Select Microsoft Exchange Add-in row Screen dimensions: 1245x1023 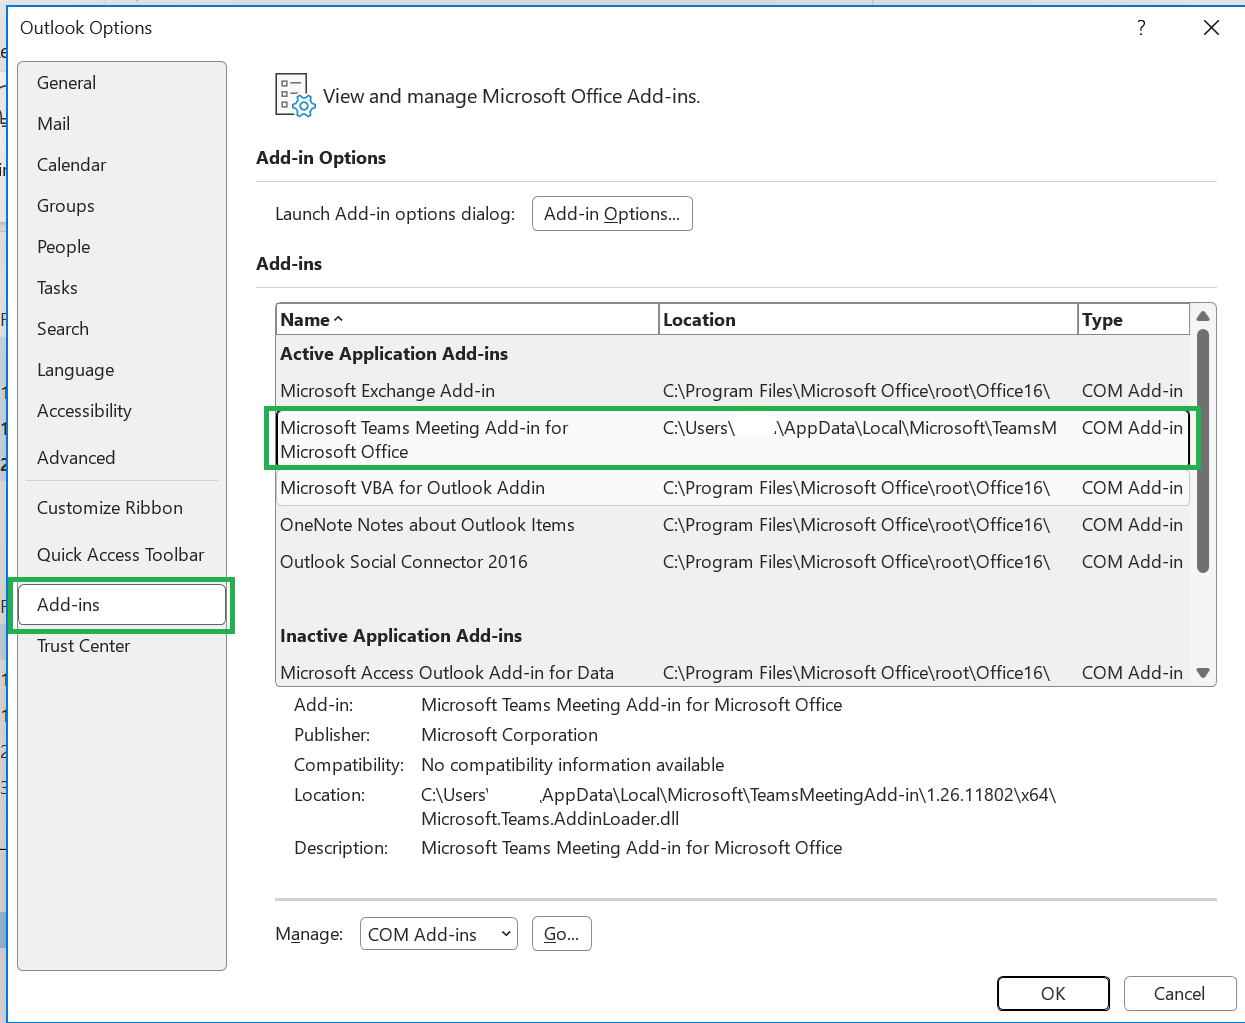[x=732, y=391]
